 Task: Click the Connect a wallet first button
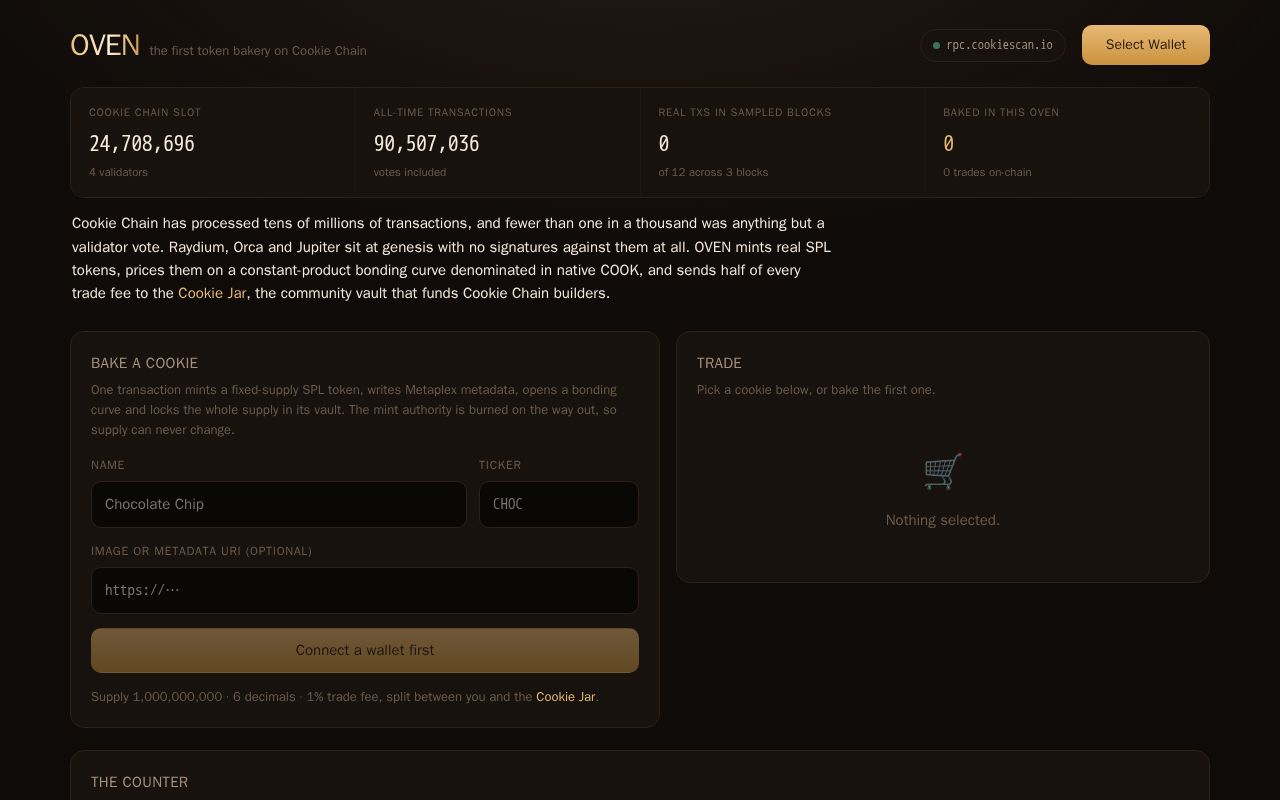point(365,650)
